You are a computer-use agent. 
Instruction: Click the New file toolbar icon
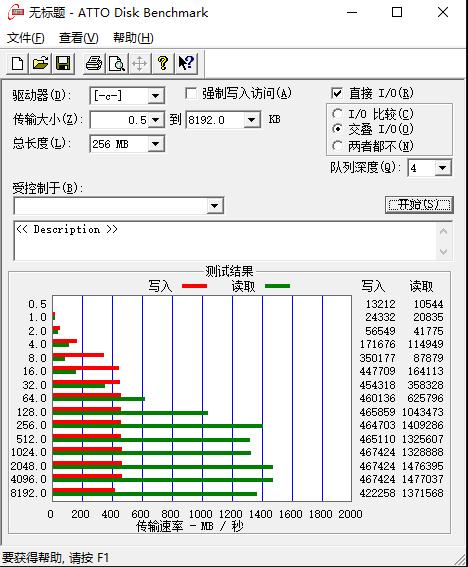[17, 64]
